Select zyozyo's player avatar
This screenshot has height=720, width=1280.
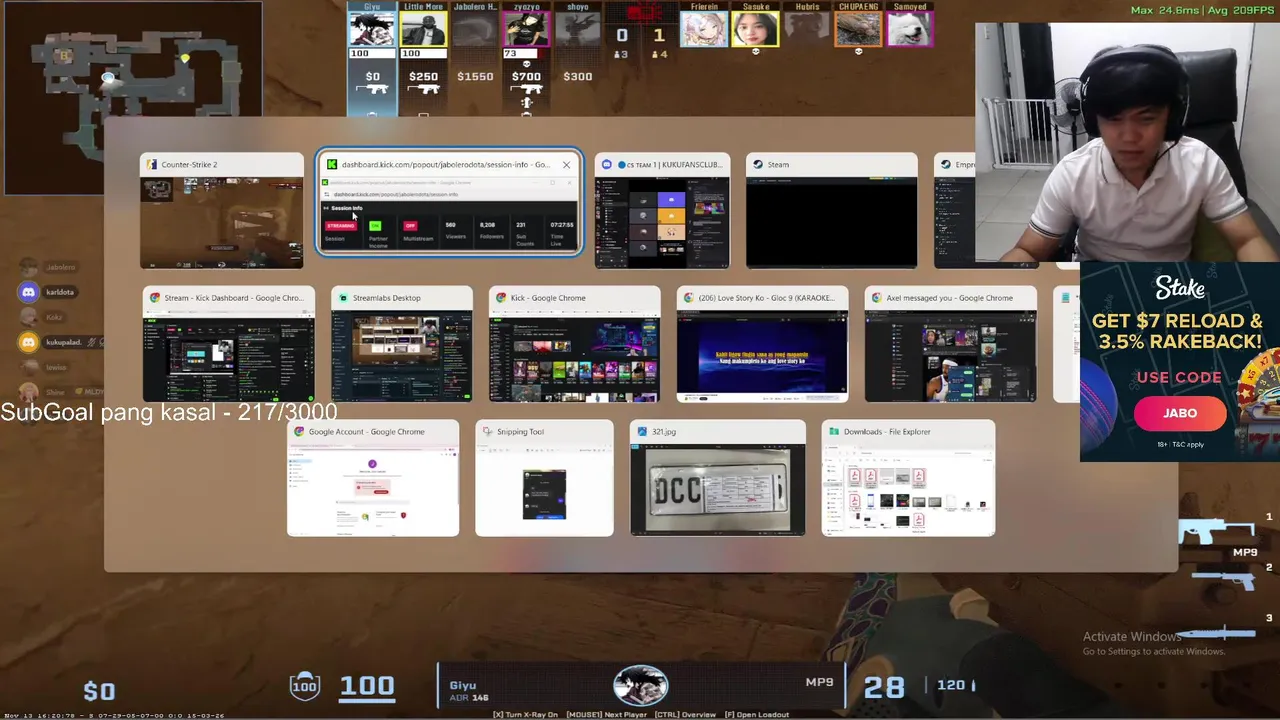pos(526,29)
